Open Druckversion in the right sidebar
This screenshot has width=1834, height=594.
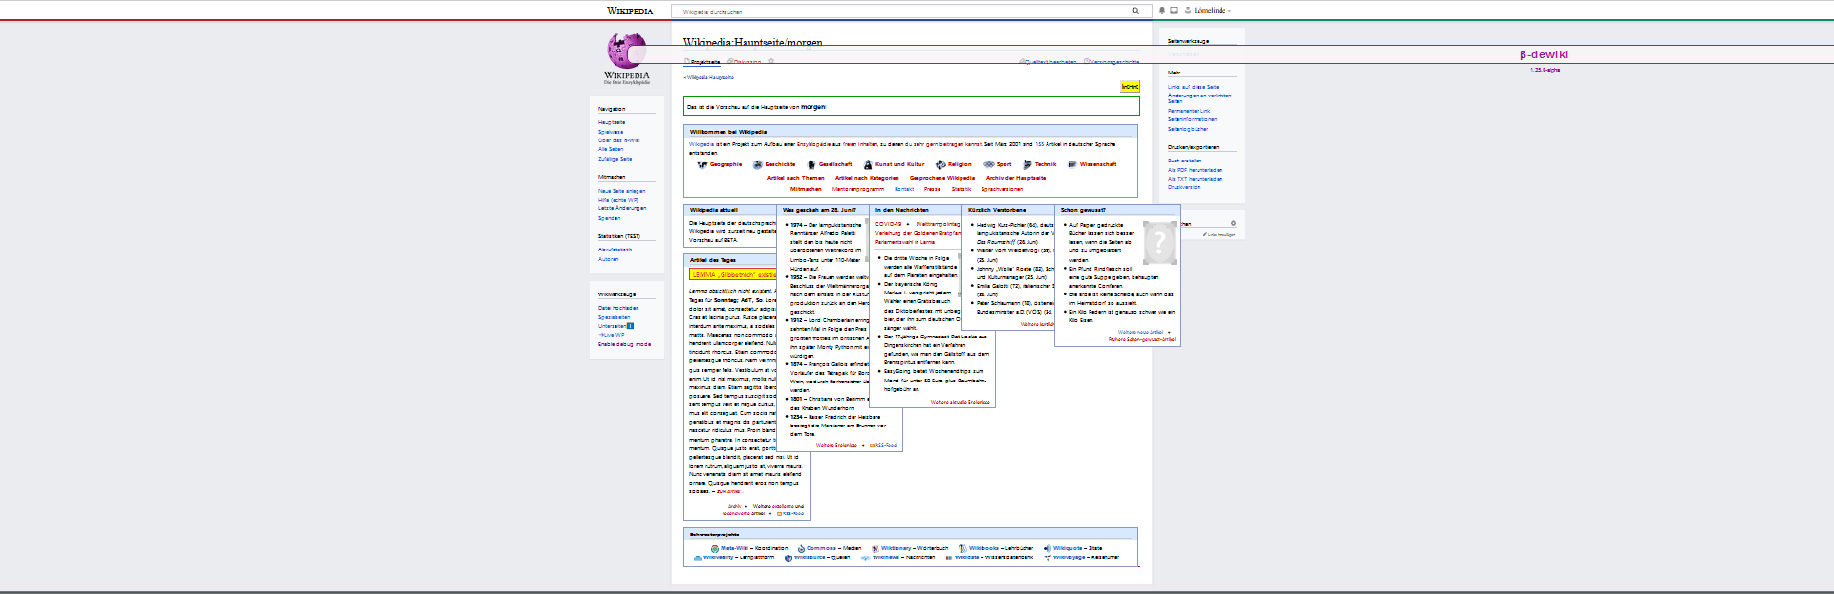click(1184, 187)
